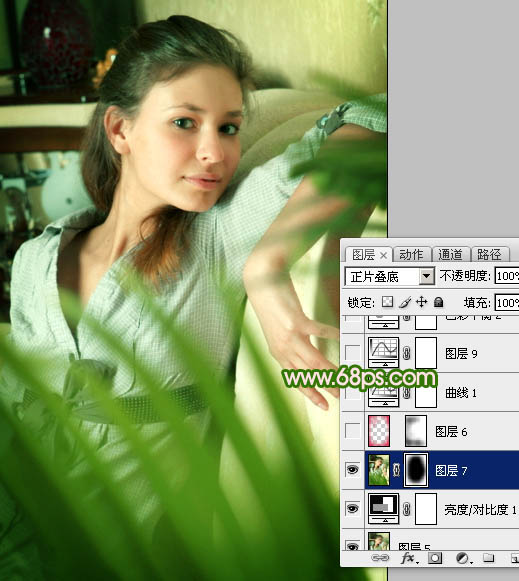
Task: Show the hidden 图层 9 layer
Action: click(352, 352)
